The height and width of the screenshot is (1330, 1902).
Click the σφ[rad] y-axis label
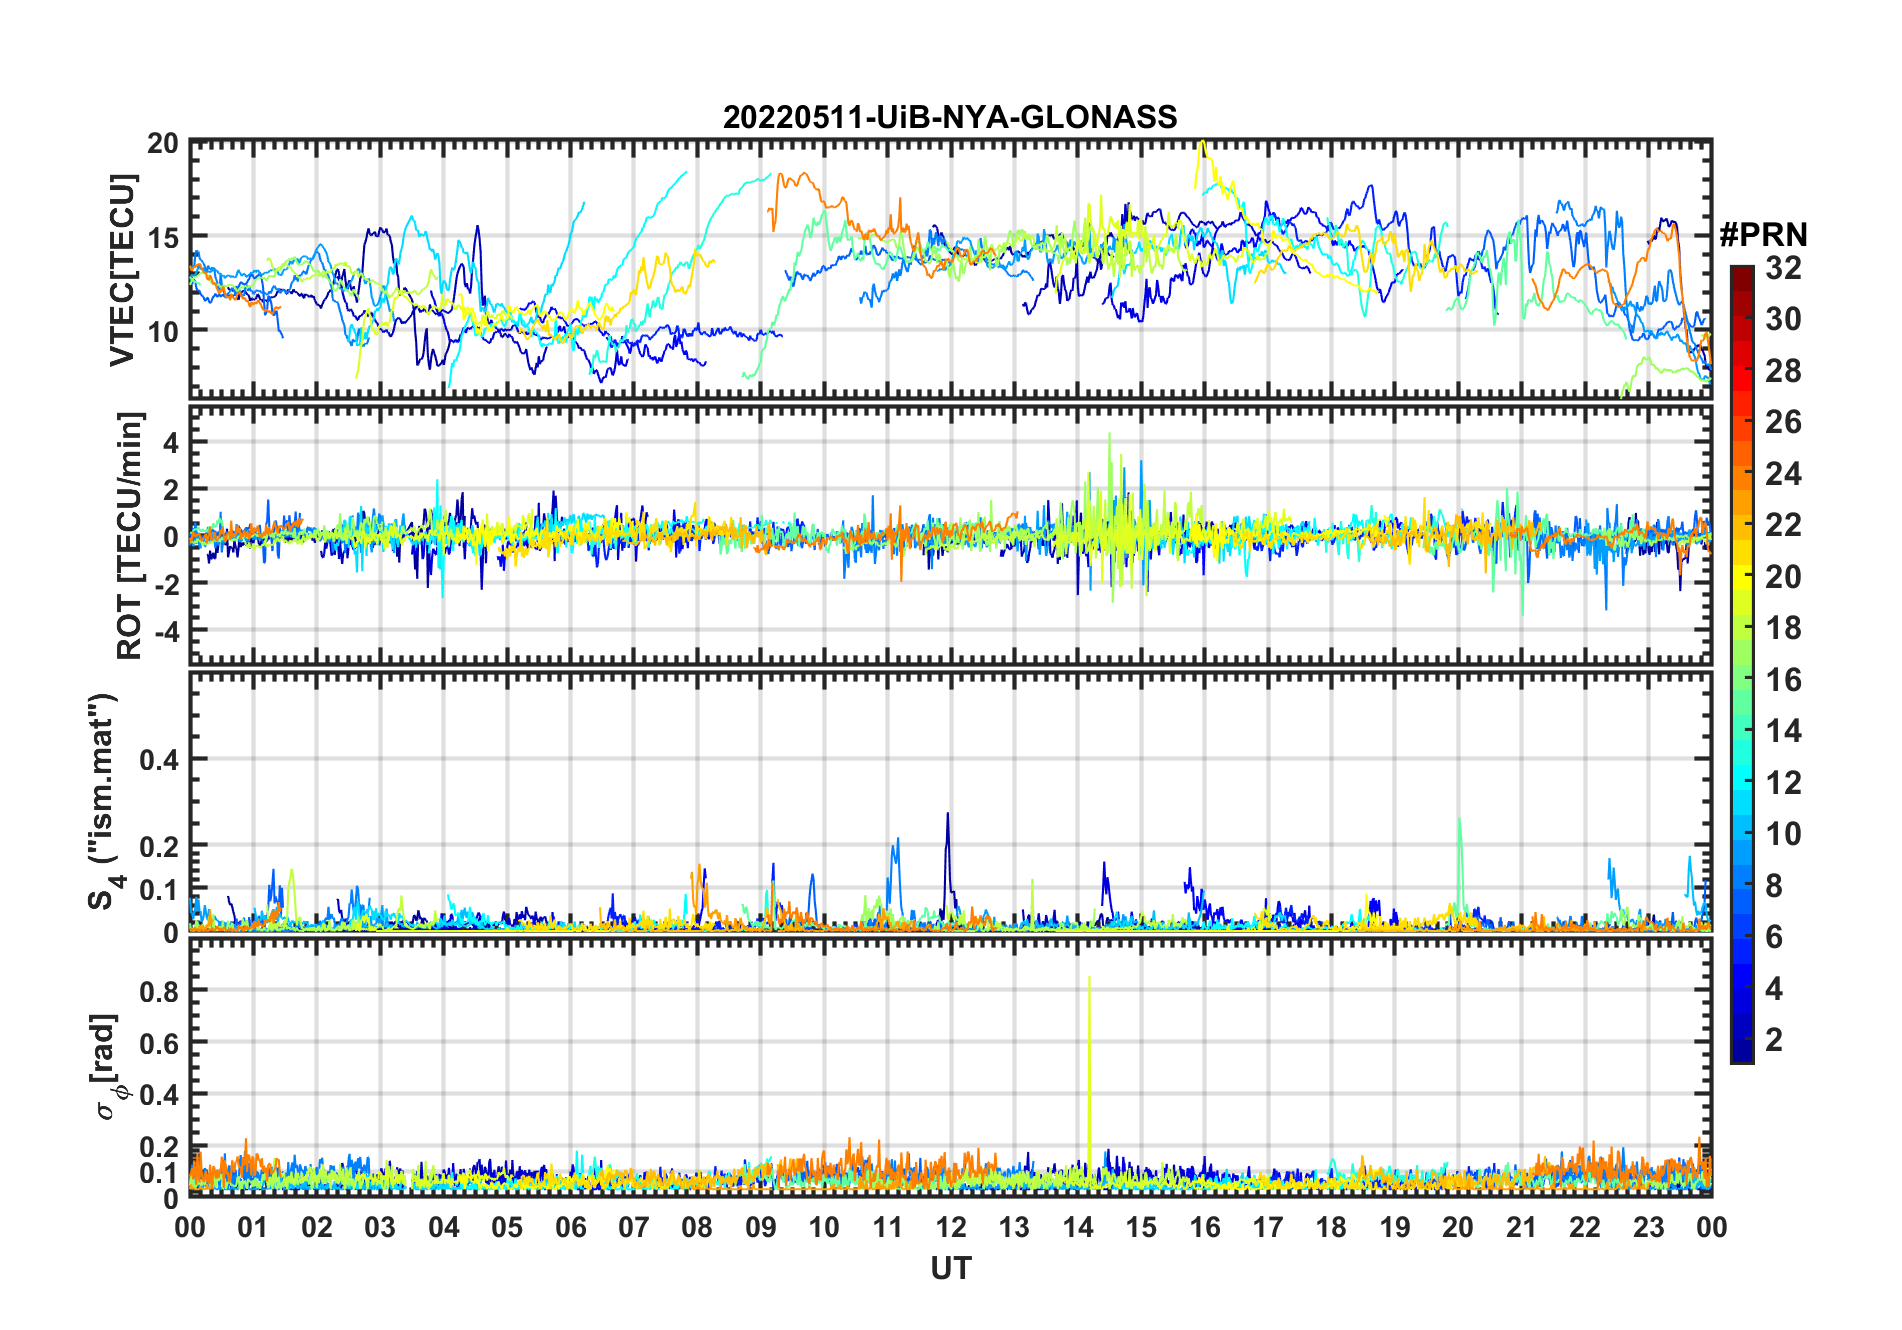[x=107, y=1067]
